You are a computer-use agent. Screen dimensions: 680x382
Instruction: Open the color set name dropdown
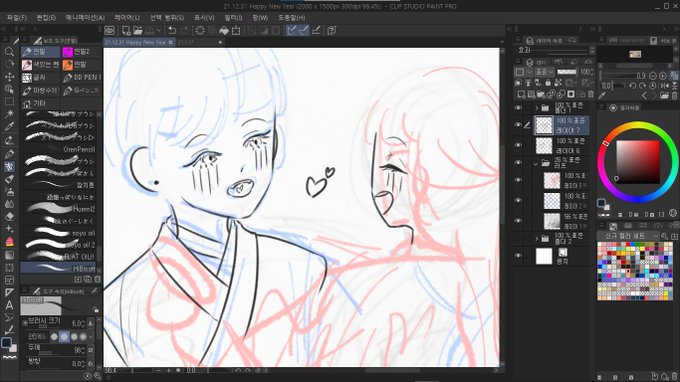pyautogui.click(x=628, y=236)
